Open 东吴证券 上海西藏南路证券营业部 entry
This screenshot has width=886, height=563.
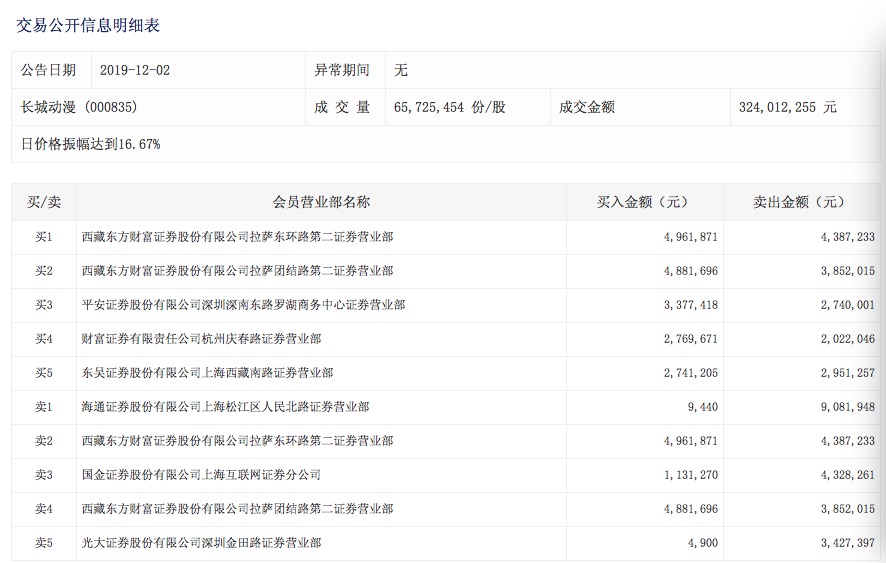(207, 373)
